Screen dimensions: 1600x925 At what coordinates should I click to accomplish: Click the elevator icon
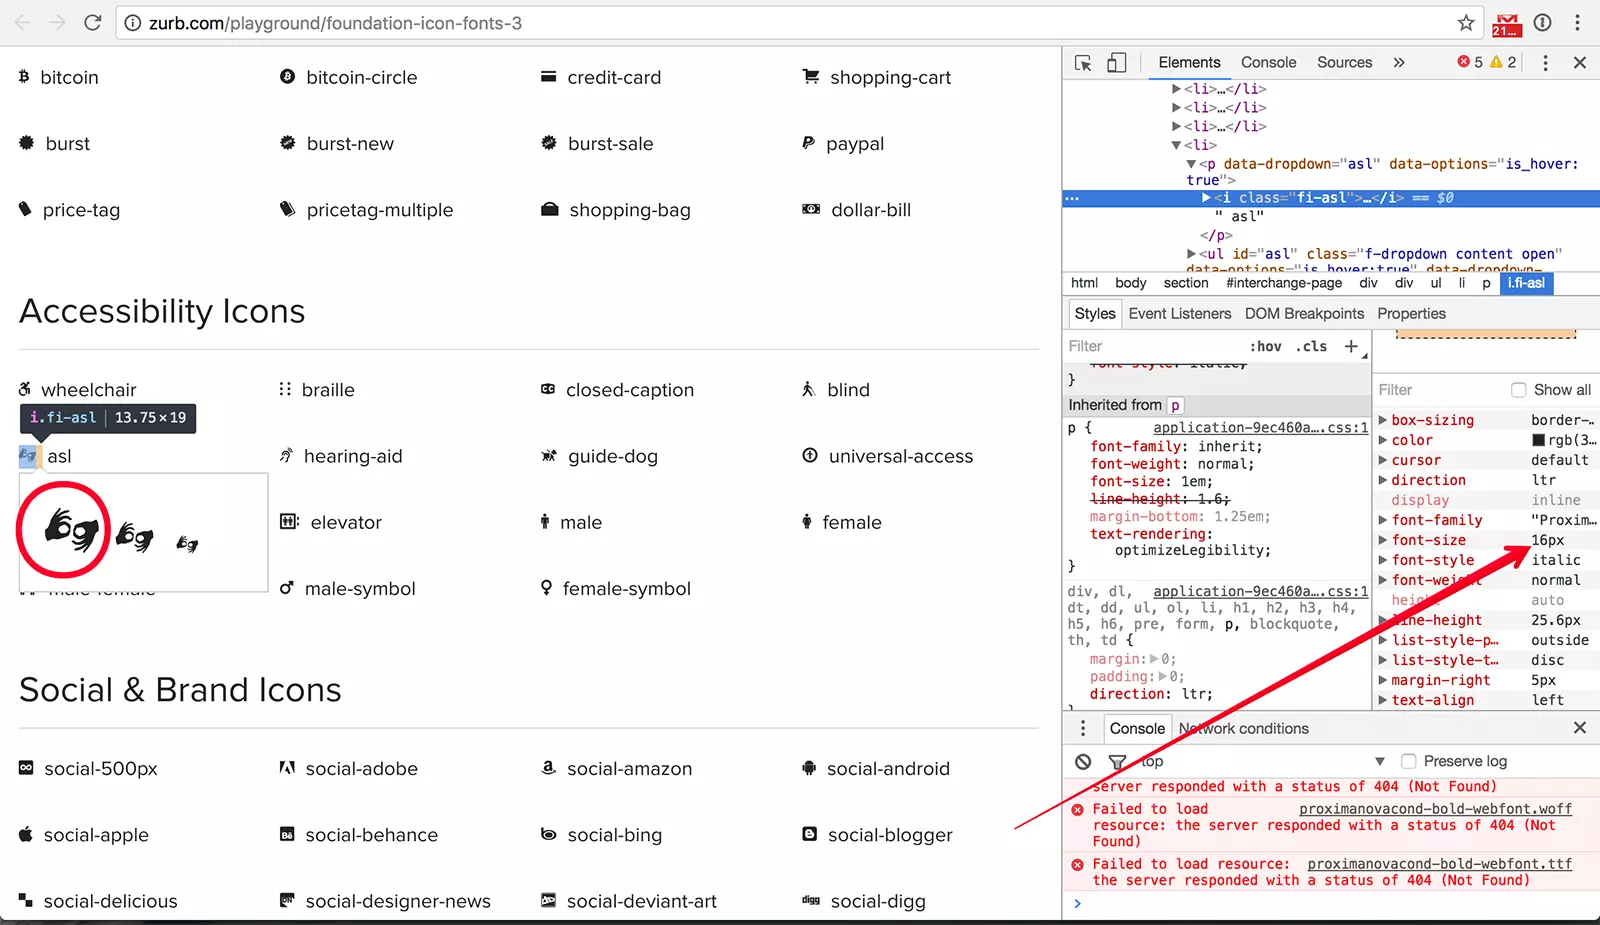coord(289,521)
